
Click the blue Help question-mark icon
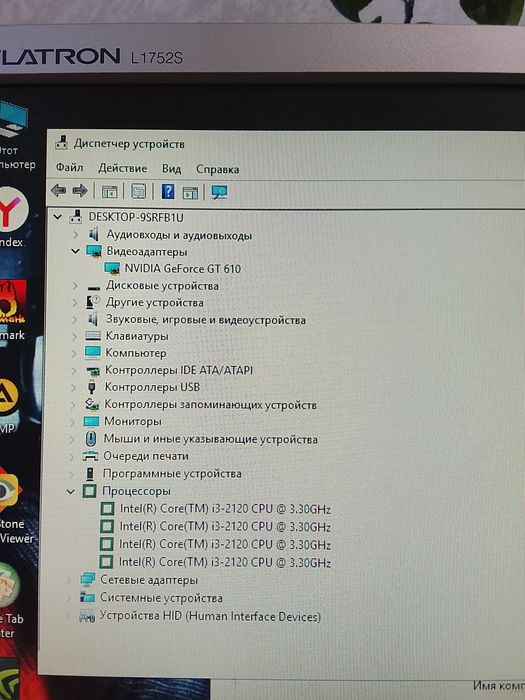tap(168, 192)
